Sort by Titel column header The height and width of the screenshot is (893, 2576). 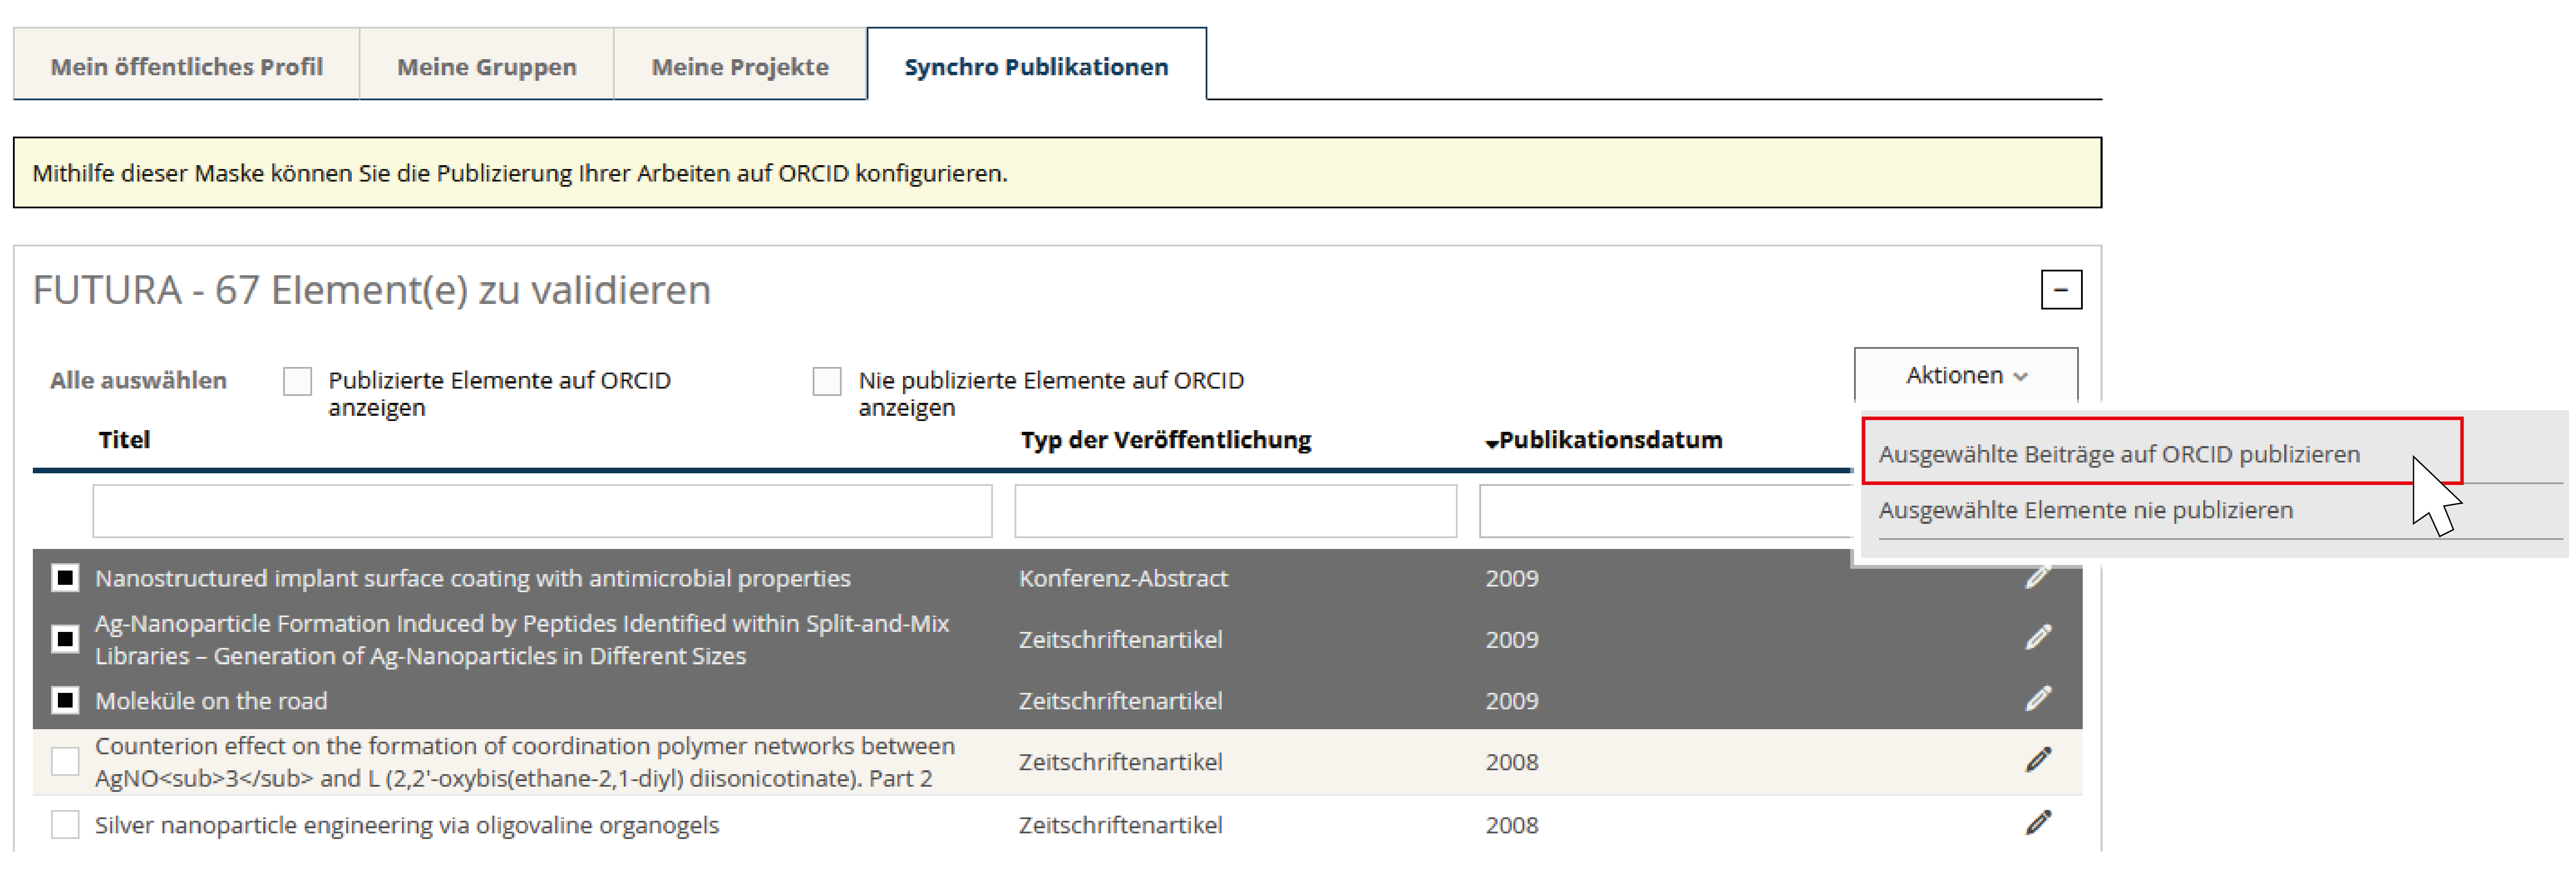[124, 440]
